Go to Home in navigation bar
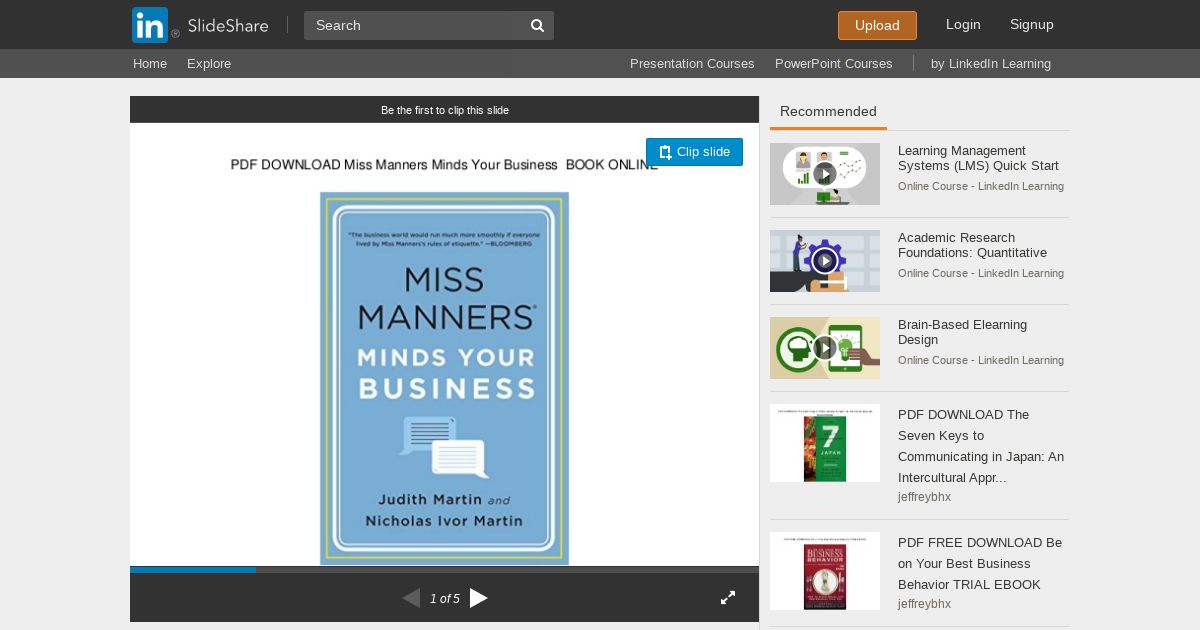The width and height of the screenshot is (1200, 630). click(150, 63)
